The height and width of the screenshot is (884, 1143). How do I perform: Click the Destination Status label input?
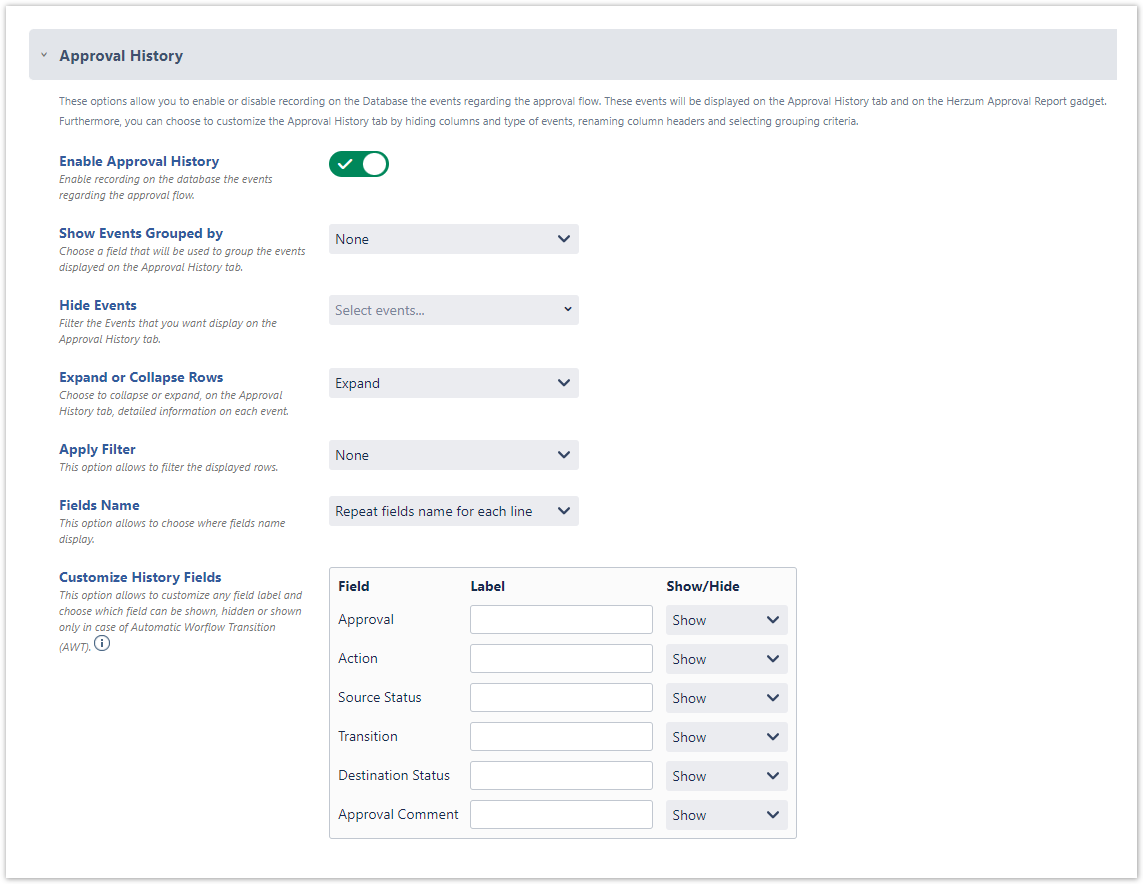(561, 776)
